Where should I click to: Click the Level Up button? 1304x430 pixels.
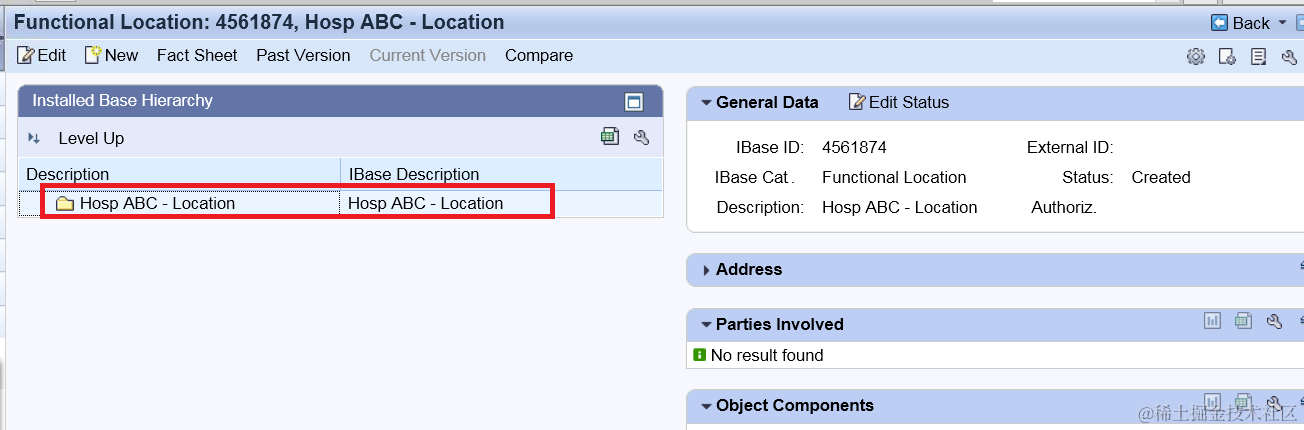[x=91, y=138]
